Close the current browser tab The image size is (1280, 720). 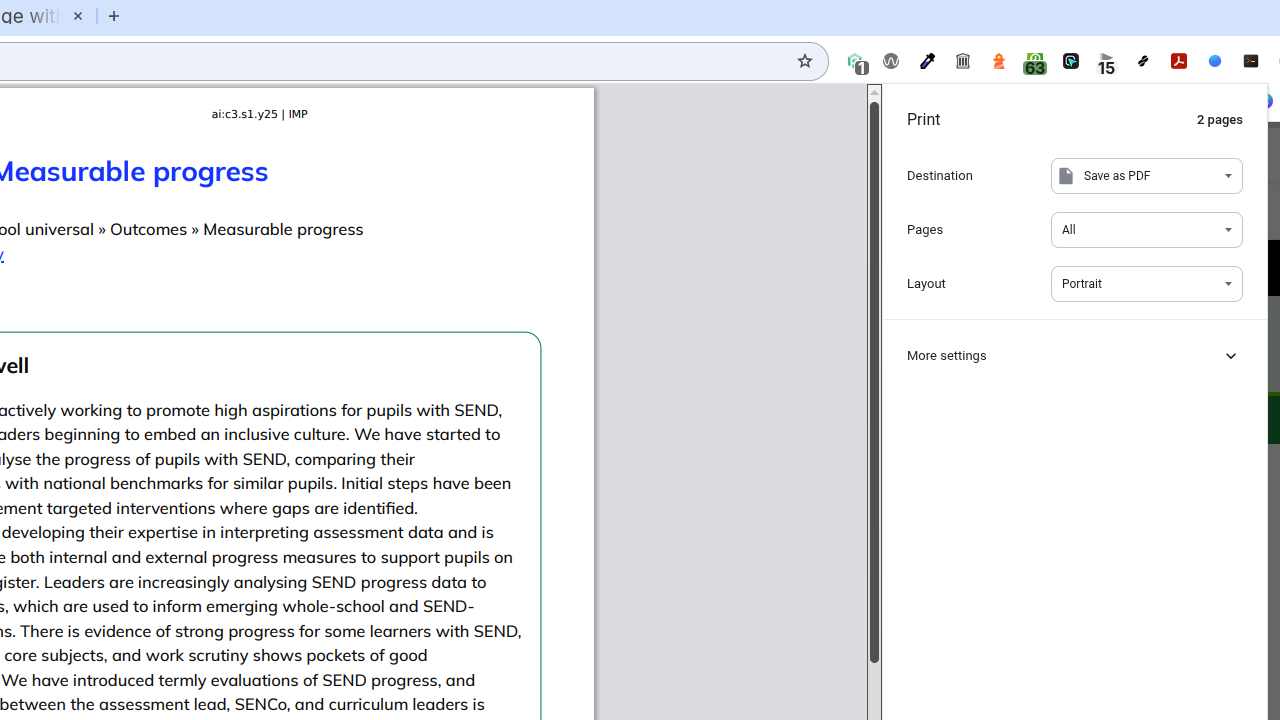pos(78,16)
